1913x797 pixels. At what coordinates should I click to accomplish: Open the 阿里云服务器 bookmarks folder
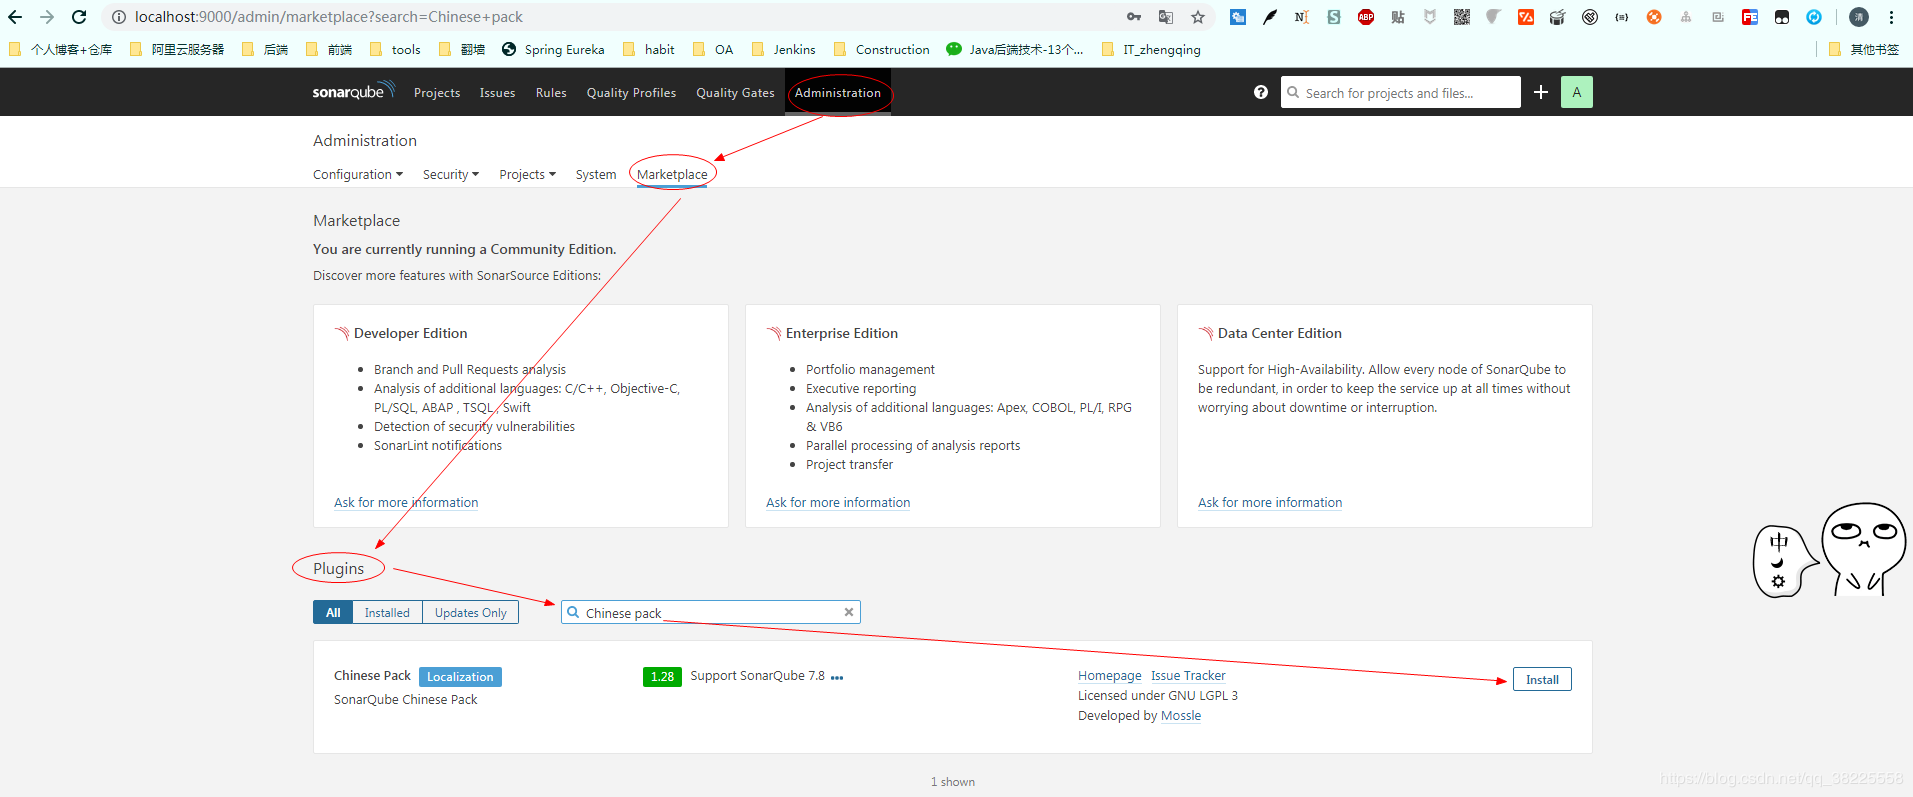(x=177, y=49)
